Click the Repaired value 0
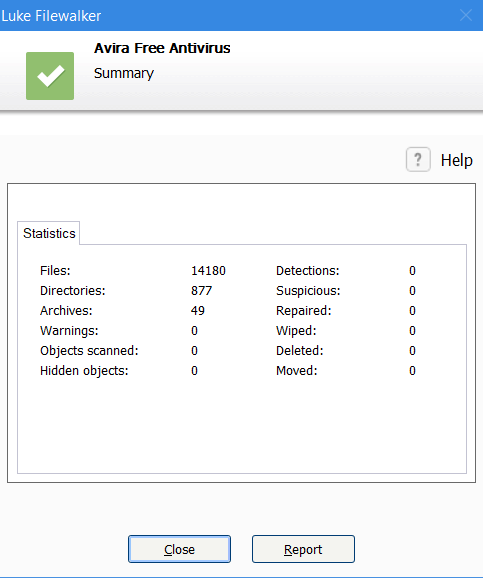The width and height of the screenshot is (483, 578). click(x=412, y=311)
